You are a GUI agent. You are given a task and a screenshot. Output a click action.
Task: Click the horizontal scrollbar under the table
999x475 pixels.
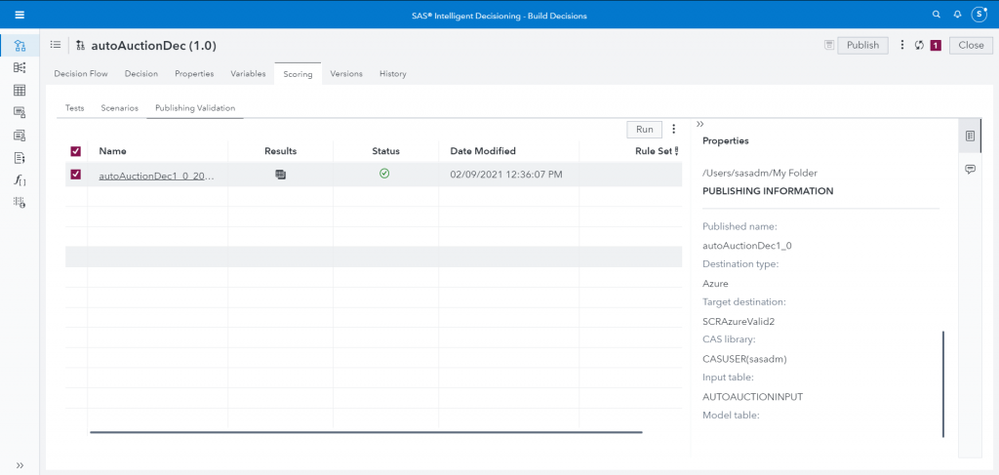pyautogui.click(x=366, y=432)
